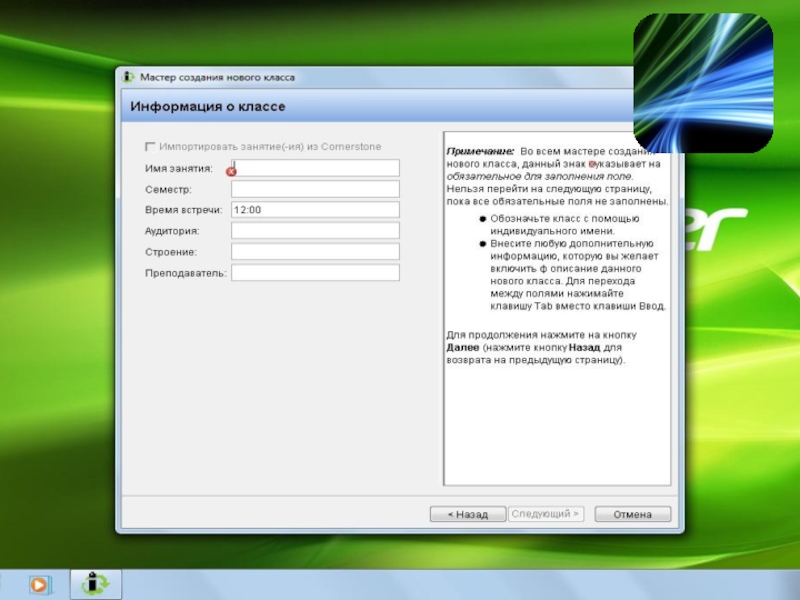Click the wizard icon in the title bar
This screenshot has width=800, height=600.
coord(129,77)
